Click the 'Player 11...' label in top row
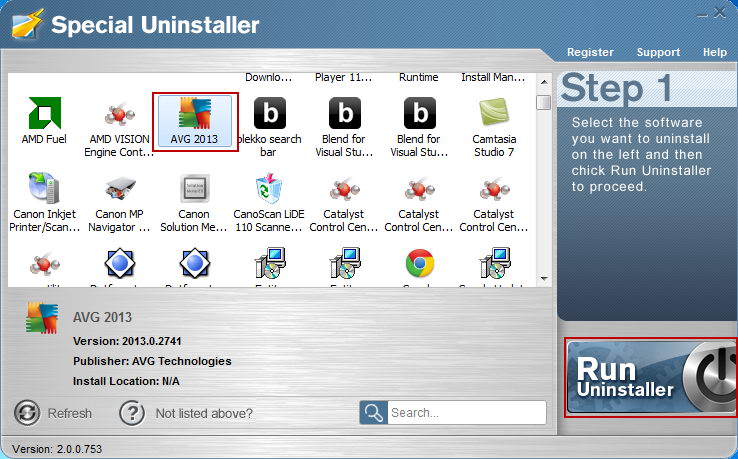 [343, 77]
